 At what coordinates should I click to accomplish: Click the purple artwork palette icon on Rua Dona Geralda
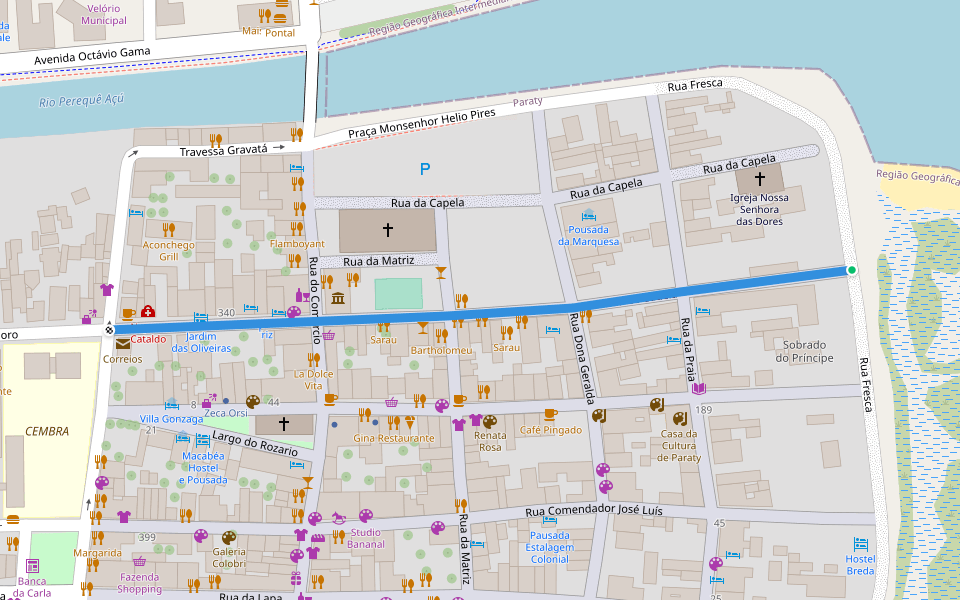coord(603,468)
